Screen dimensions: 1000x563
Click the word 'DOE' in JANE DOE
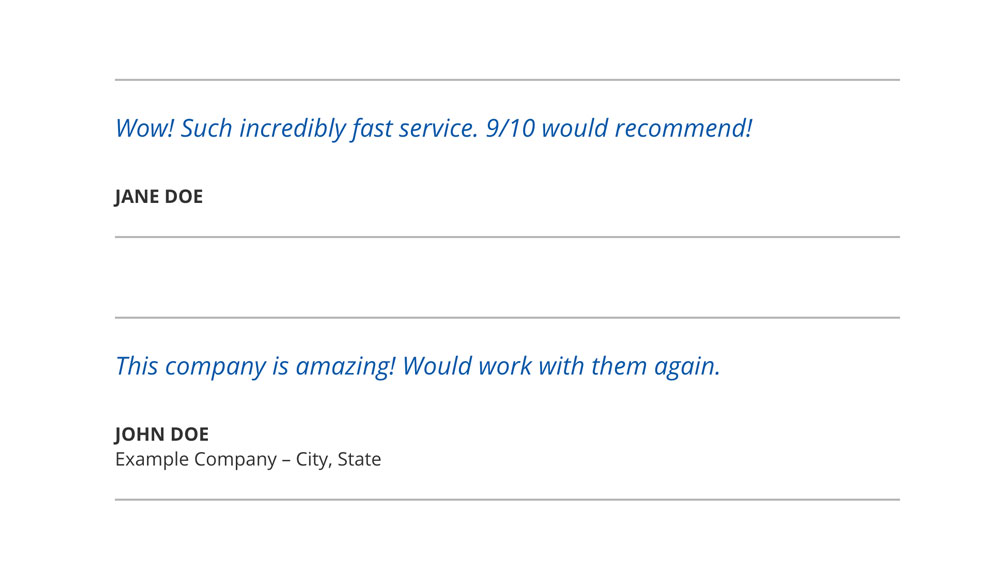[184, 196]
